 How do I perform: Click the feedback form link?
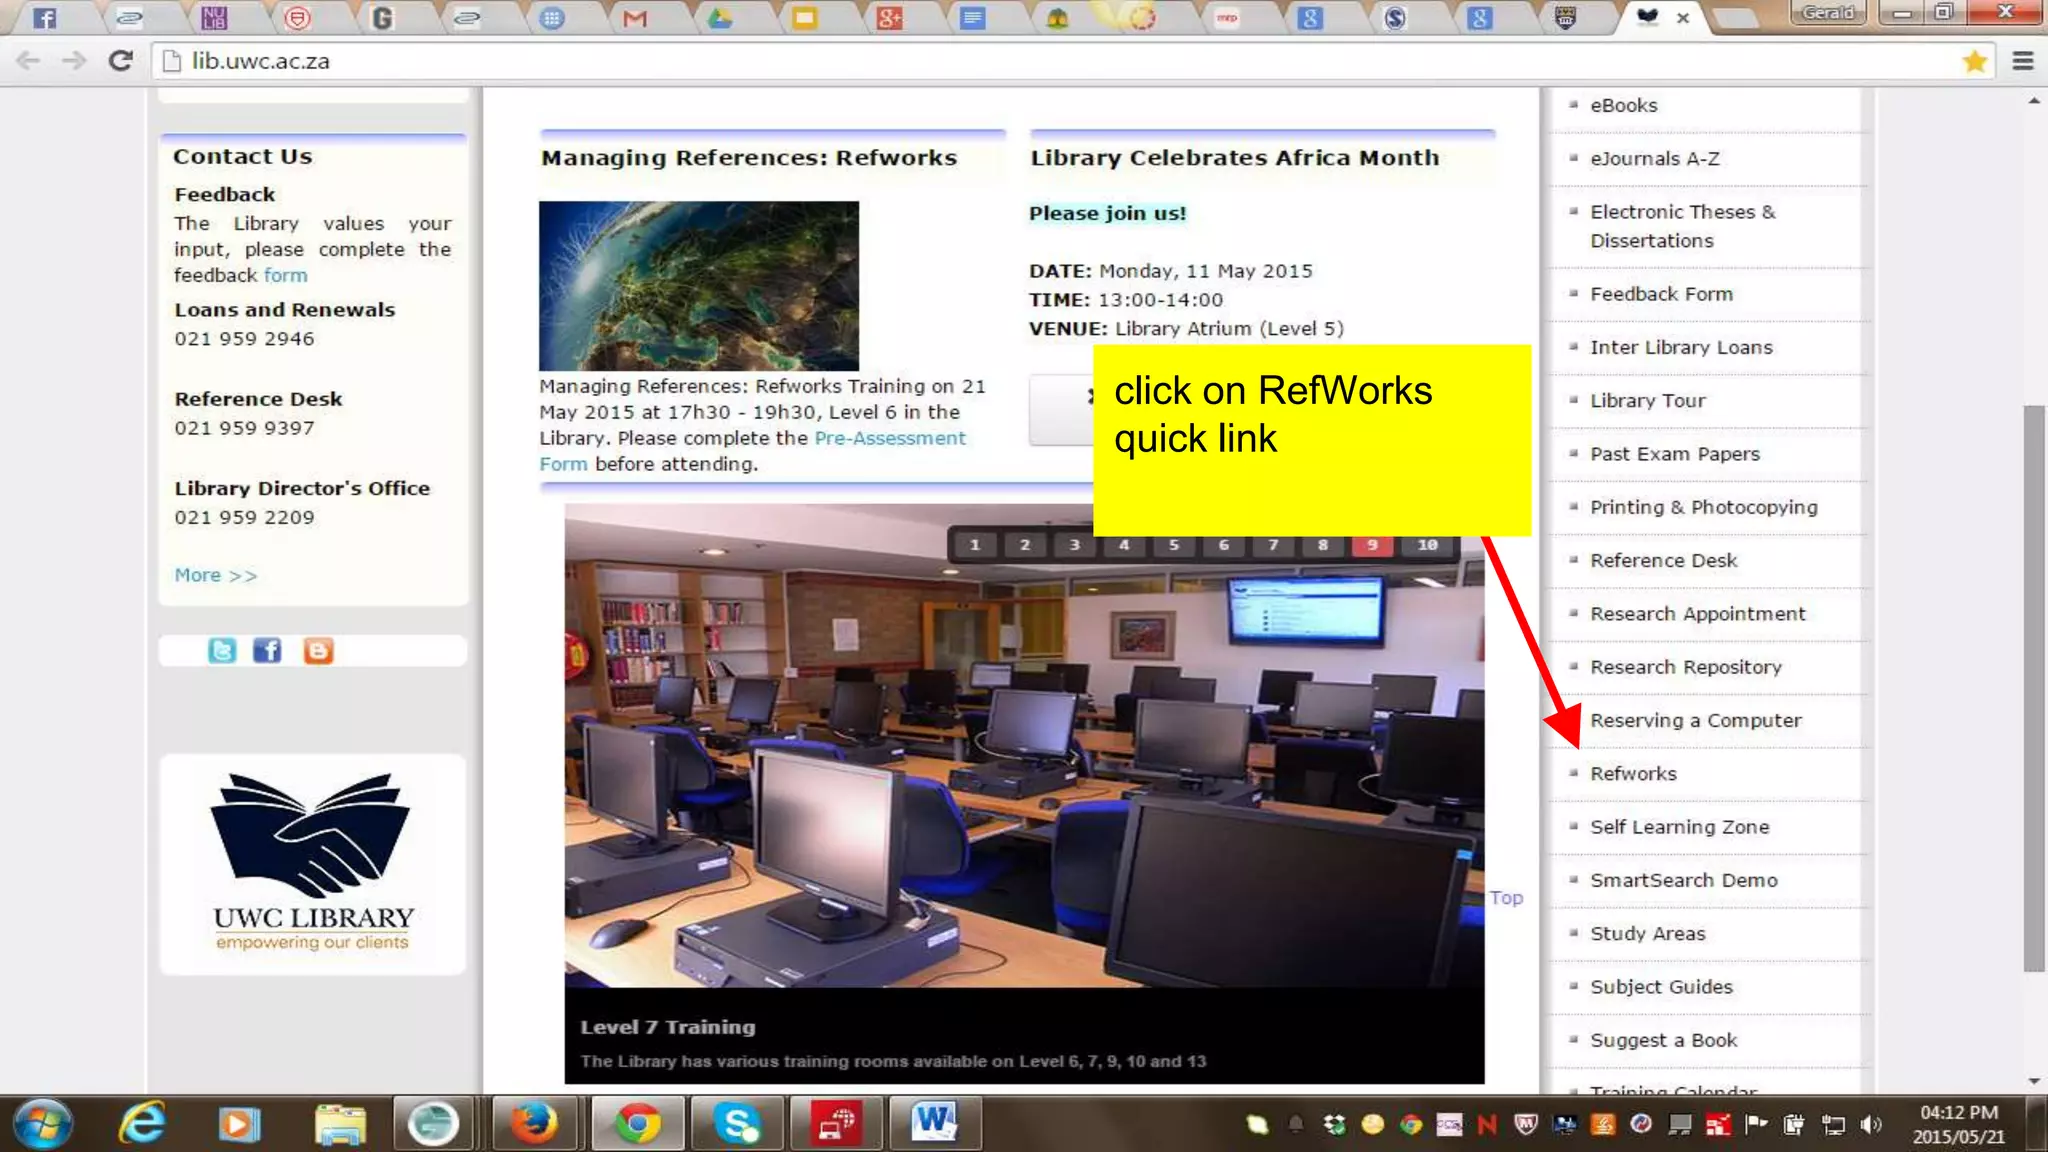[x=285, y=275]
